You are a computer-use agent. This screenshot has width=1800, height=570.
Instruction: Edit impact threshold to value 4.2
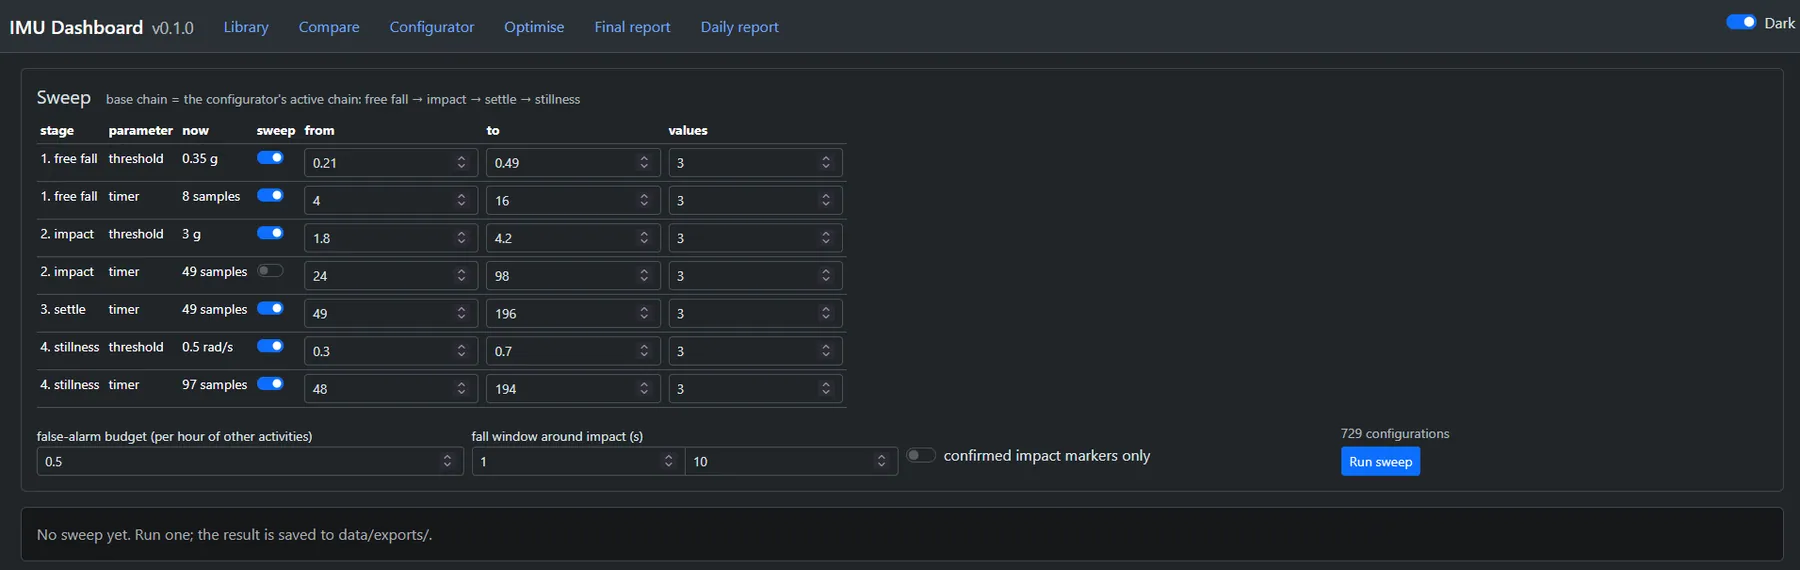(x=573, y=238)
